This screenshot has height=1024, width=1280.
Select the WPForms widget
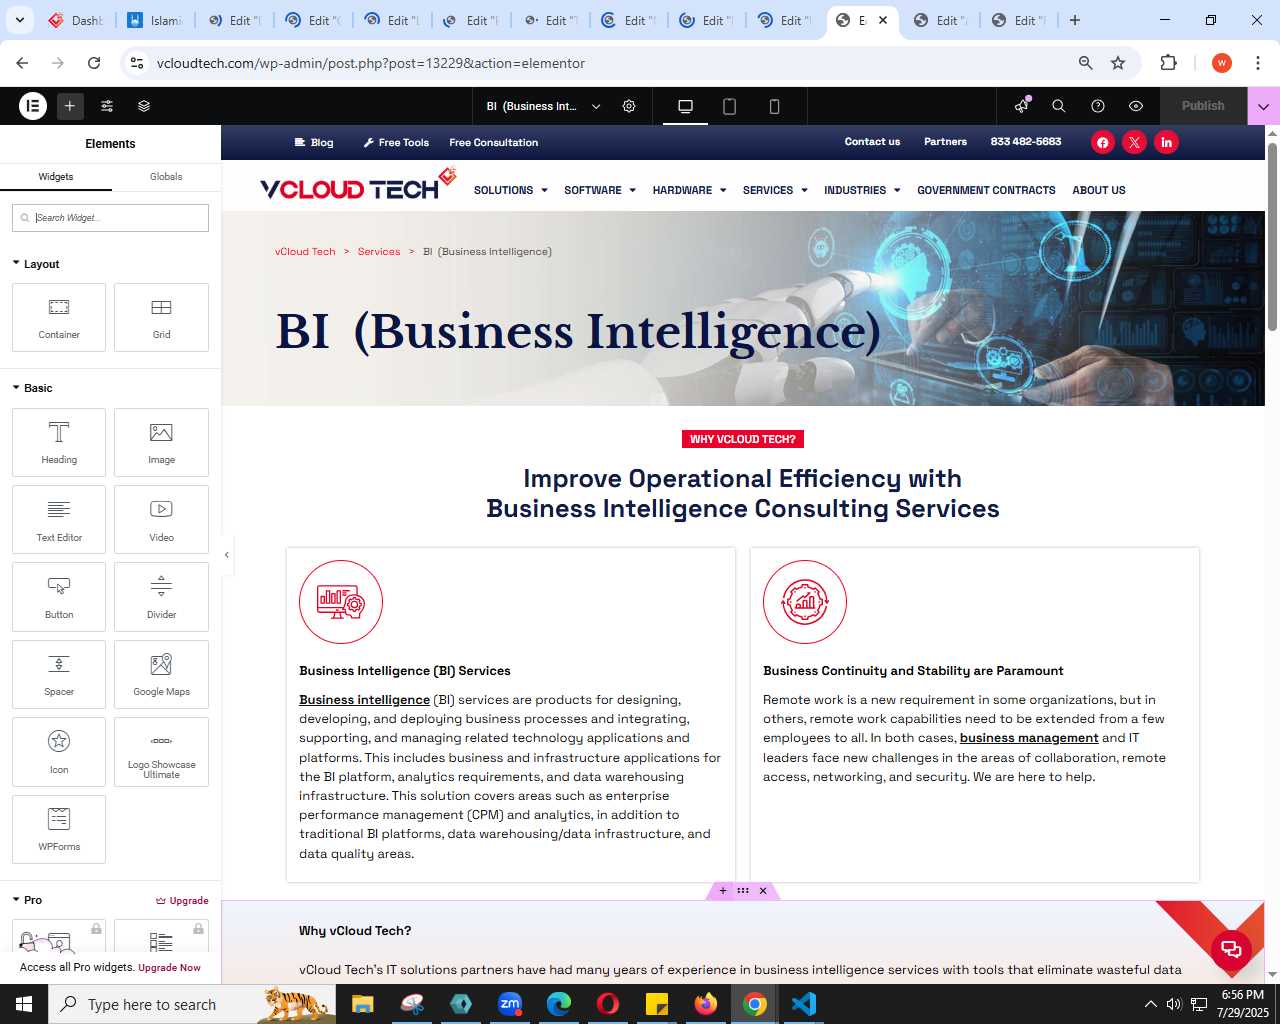point(59,829)
